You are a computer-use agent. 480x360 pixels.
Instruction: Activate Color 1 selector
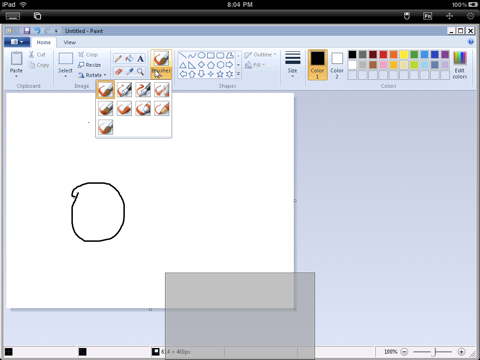(317, 65)
